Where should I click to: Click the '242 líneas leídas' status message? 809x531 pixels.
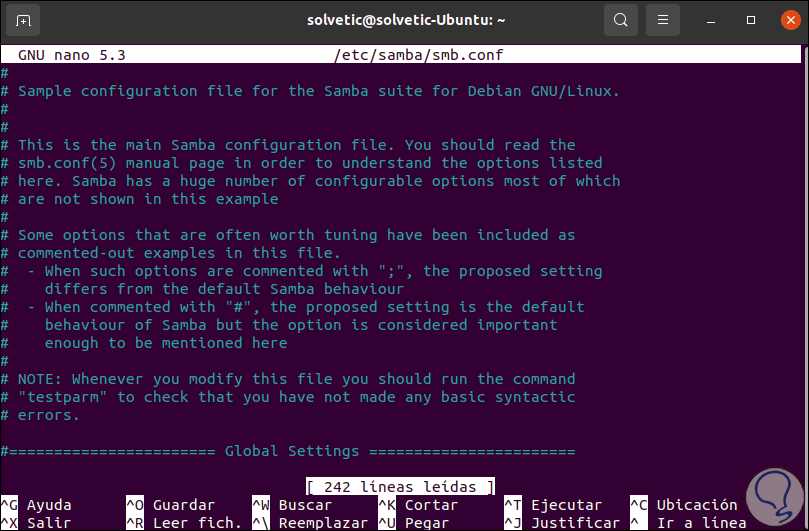click(400, 487)
